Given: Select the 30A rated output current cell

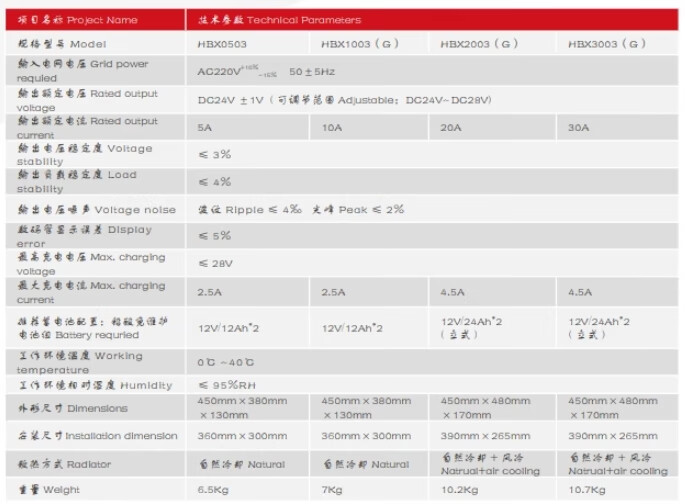Looking at the screenshot, I should 578,128.
